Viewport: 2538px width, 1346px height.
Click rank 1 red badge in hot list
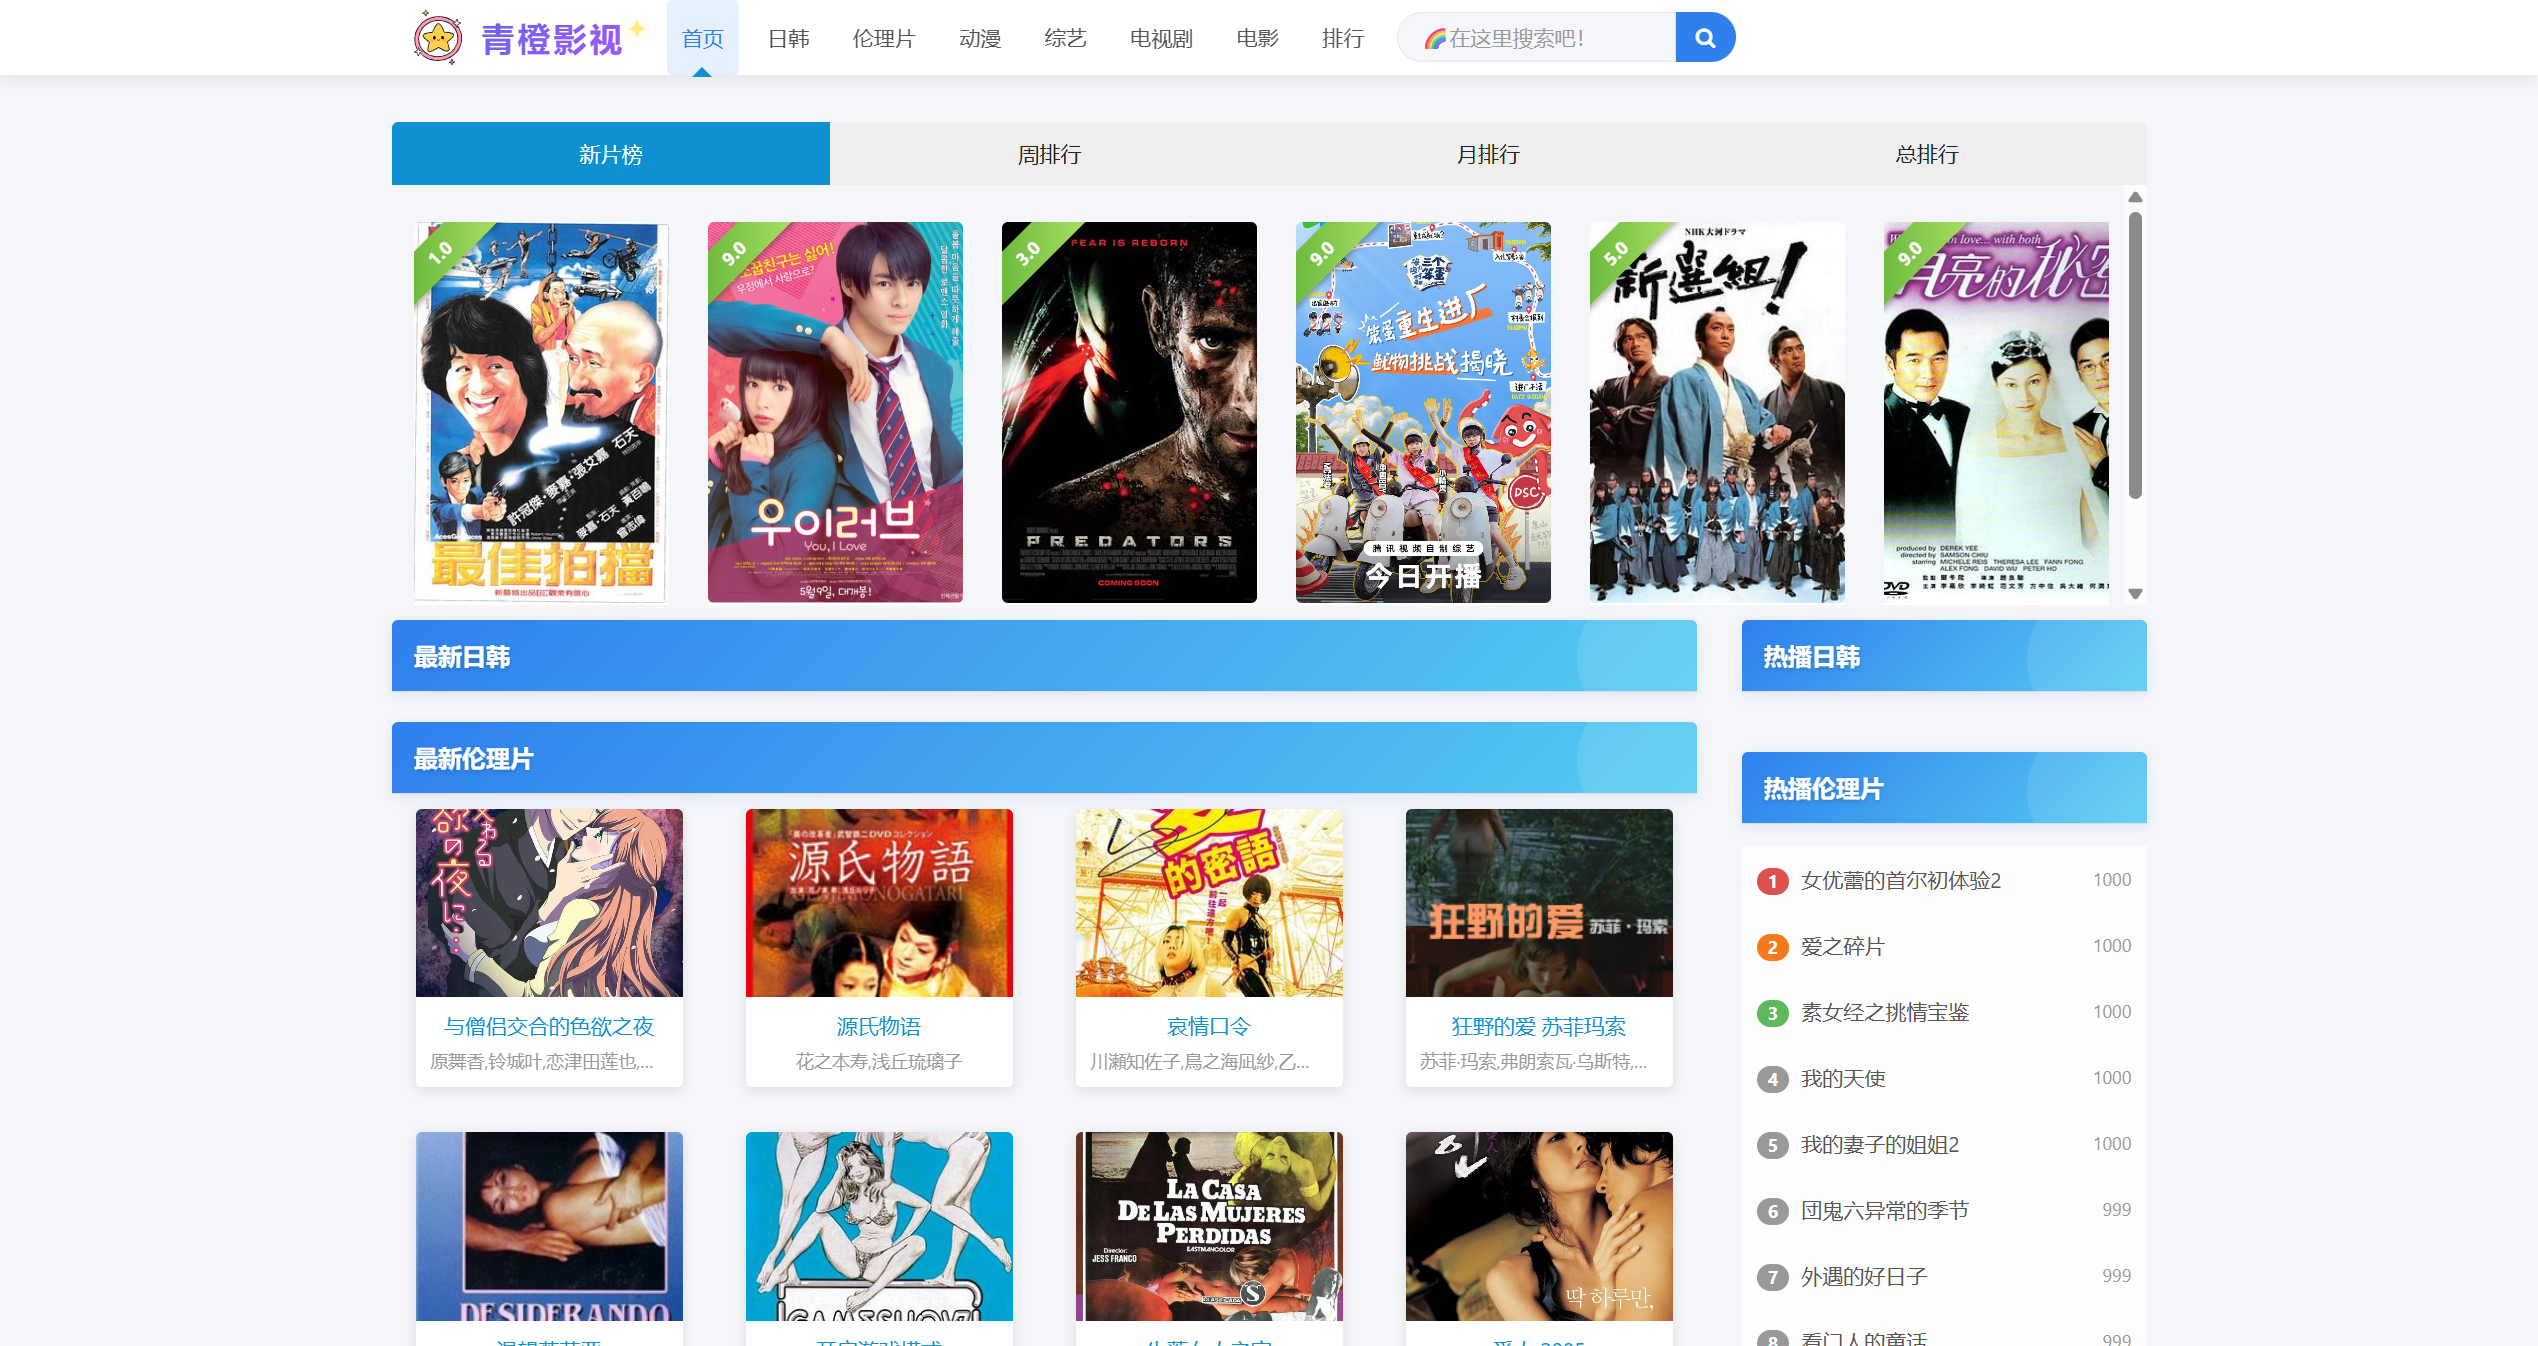click(x=1772, y=881)
